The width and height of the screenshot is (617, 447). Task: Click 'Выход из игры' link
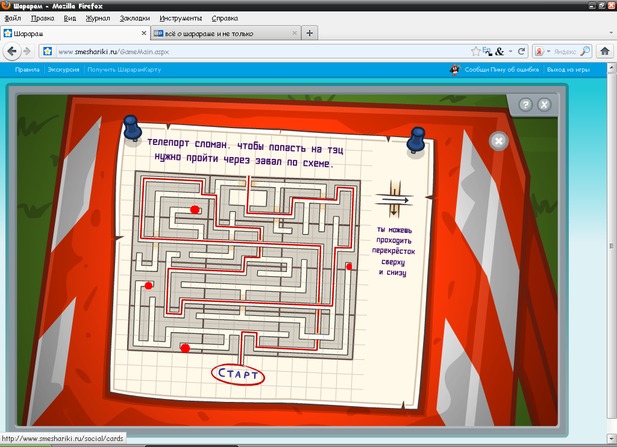(568, 70)
